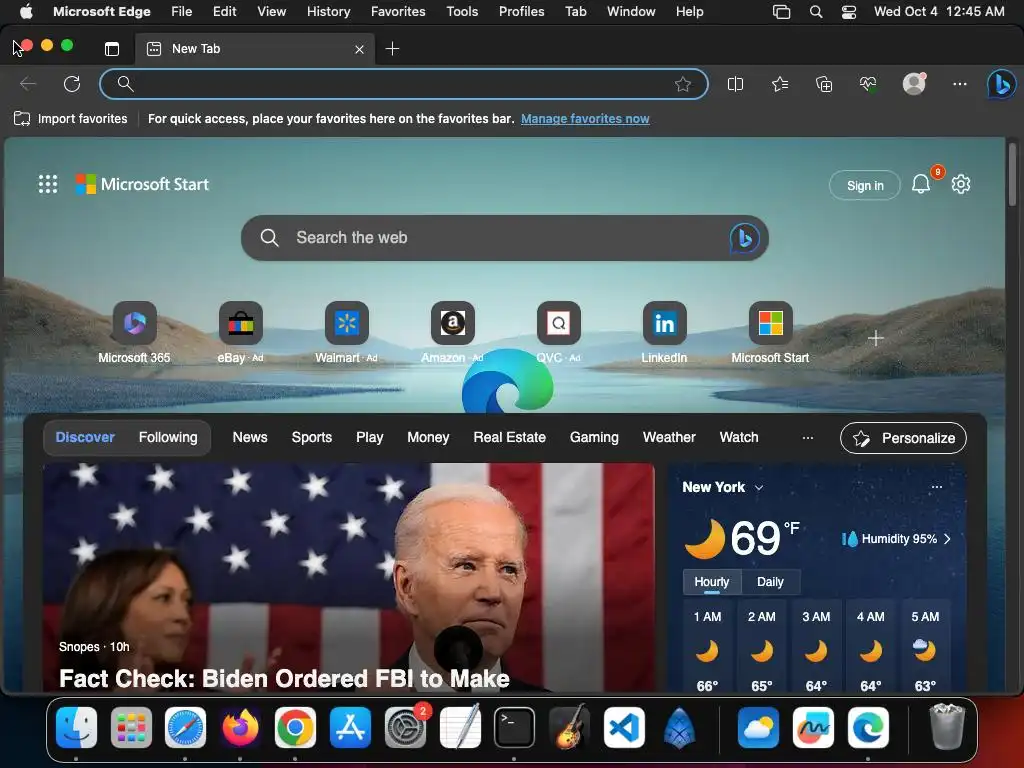The image size is (1024, 768).
Task: Open notifications bell on Microsoft Start
Action: 921,184
